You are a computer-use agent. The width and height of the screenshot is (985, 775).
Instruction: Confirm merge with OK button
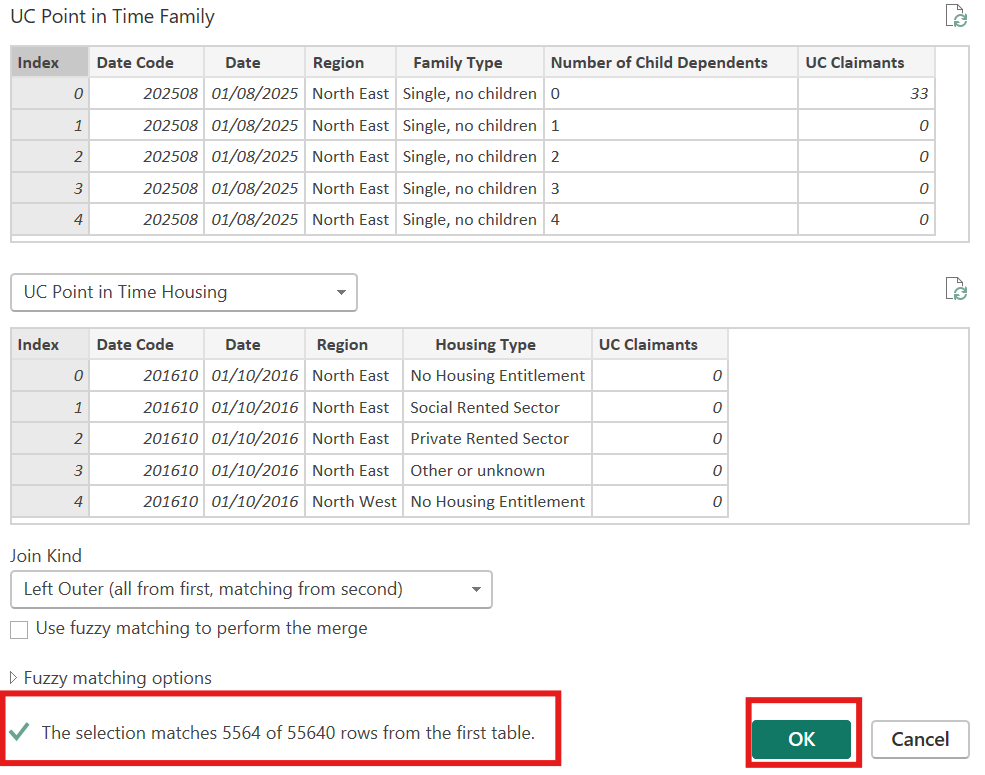point(801,739)
